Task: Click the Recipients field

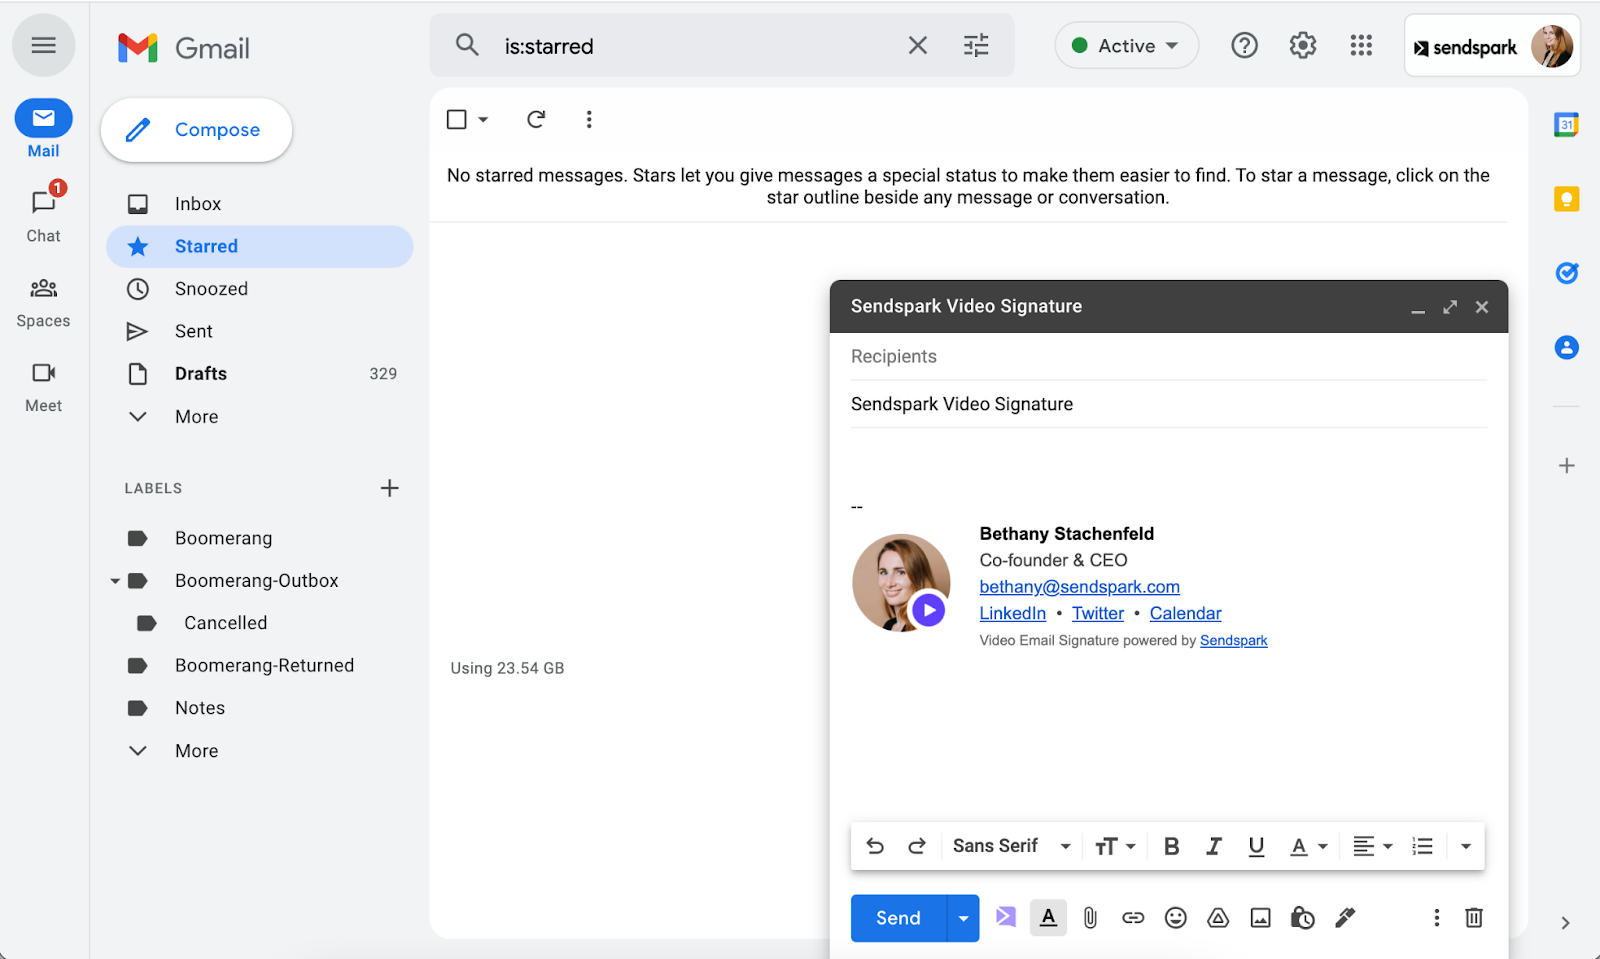Action: 1168,357
